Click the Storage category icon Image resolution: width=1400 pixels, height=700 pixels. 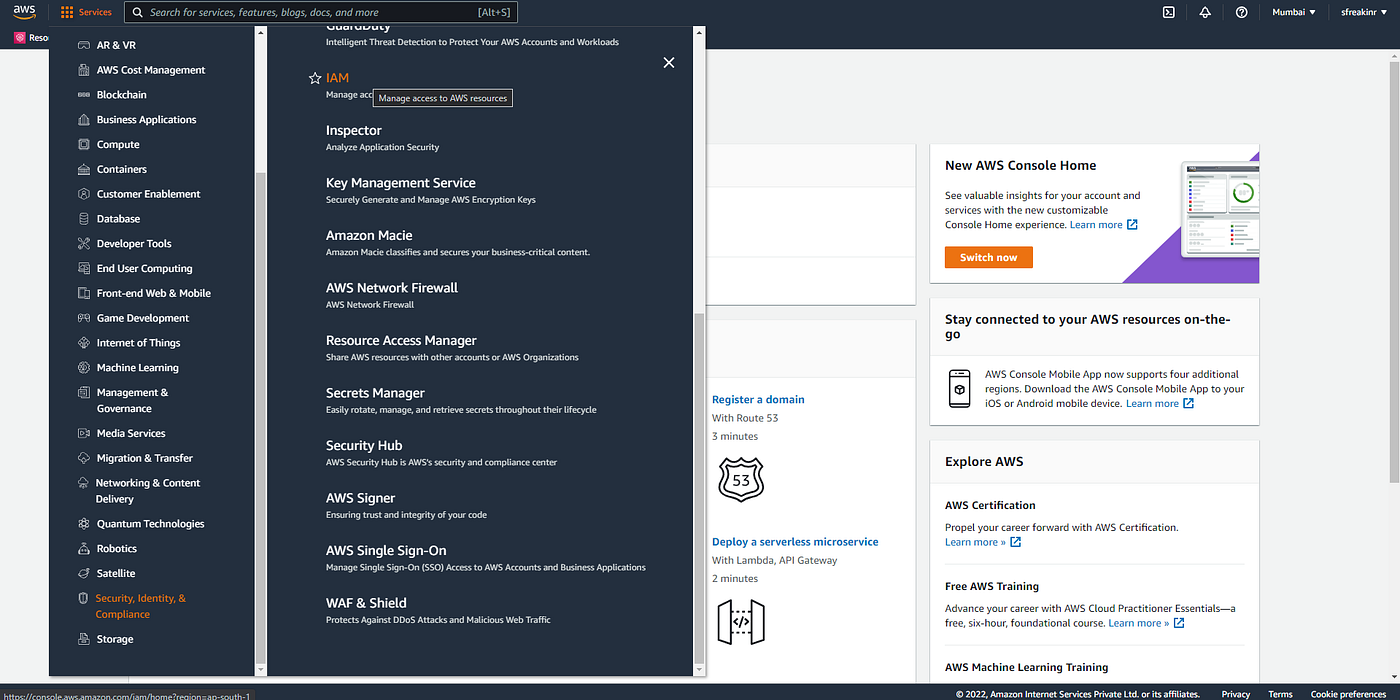[x=84, y=639]
